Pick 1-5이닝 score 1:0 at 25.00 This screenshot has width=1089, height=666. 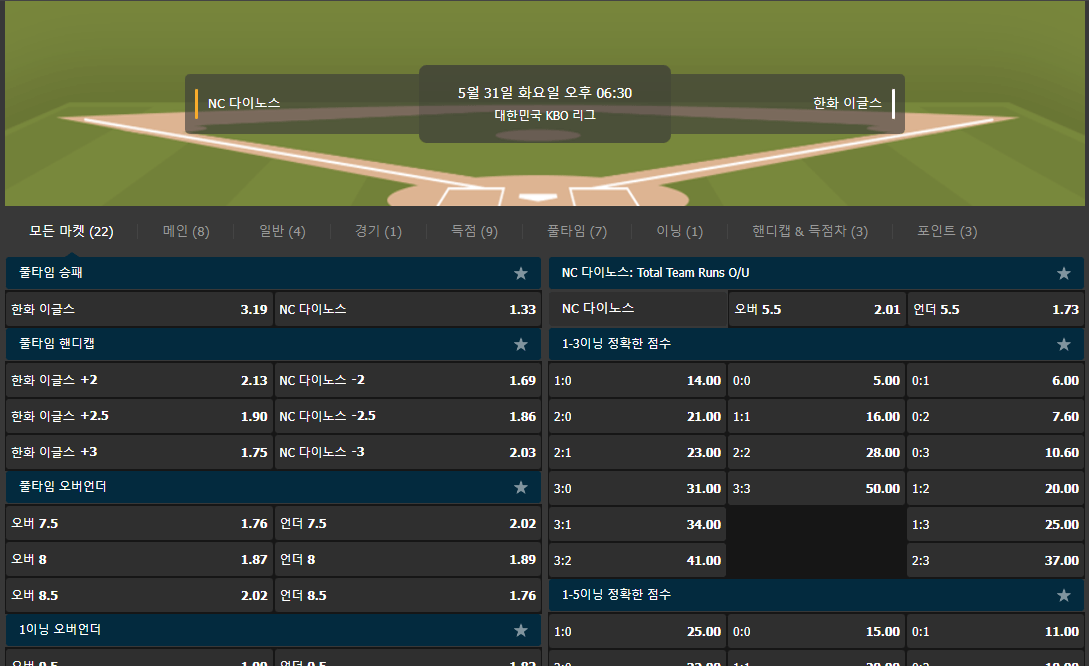[x=638, y=631]
